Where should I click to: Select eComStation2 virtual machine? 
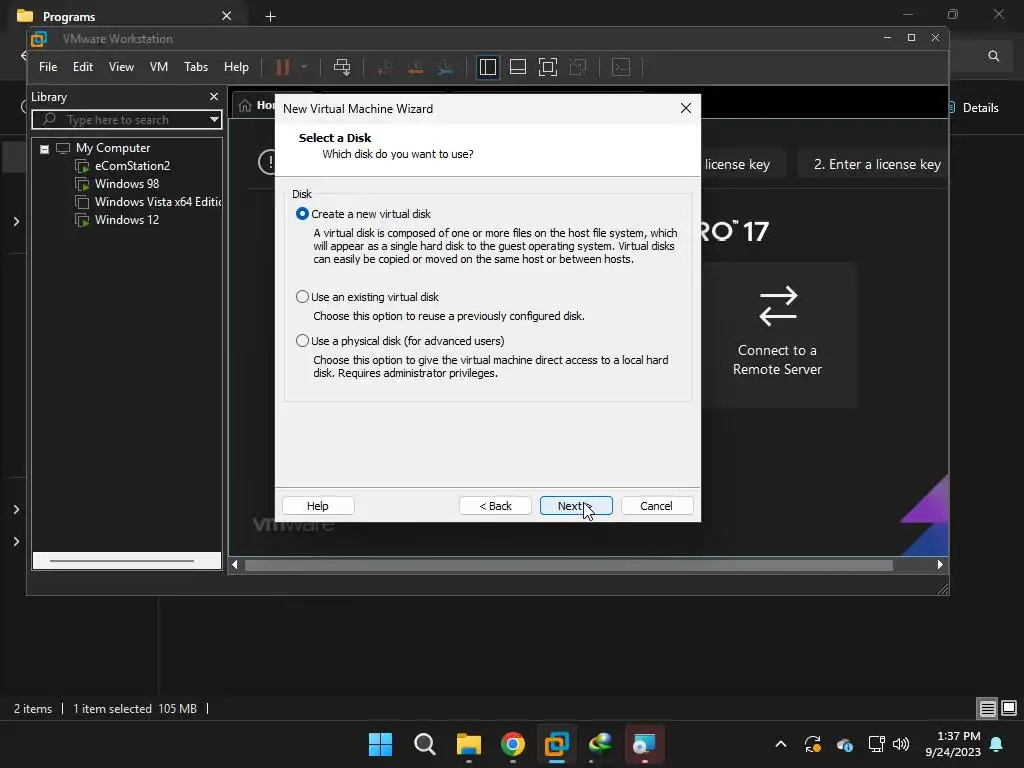coord(132,166)
